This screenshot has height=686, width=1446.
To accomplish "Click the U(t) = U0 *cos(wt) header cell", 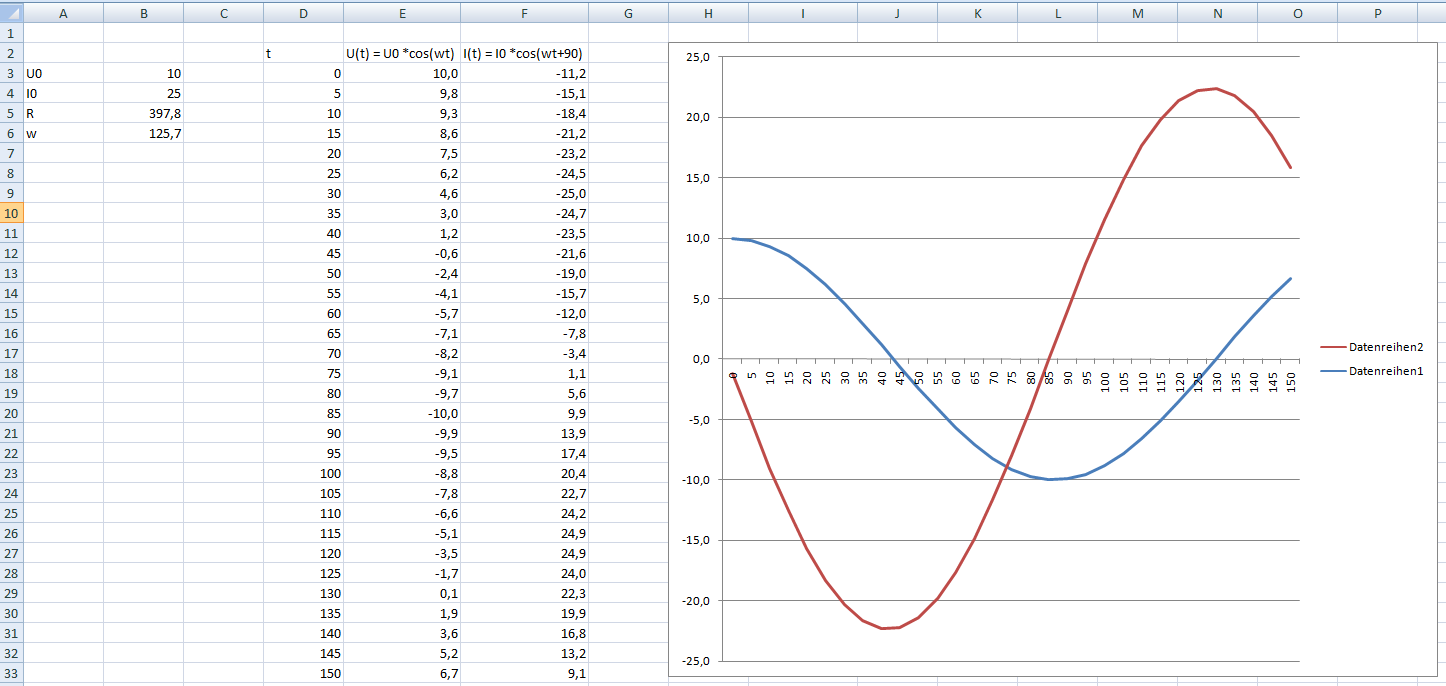I will pyautogui.click(x=402, y=53).
